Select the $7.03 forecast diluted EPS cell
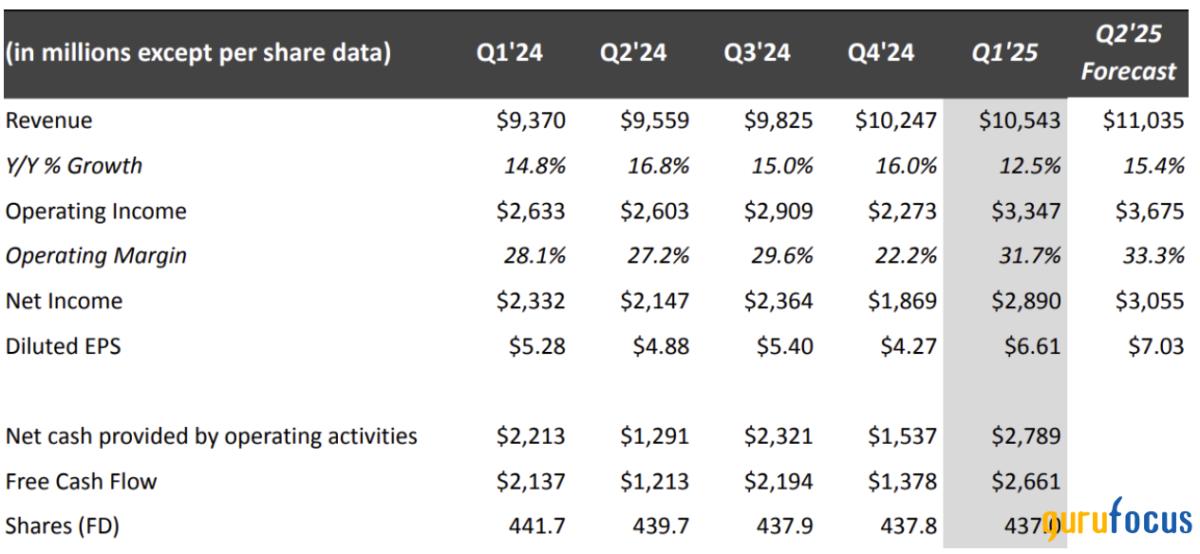 pyautogui.click(x=1157, y=346)
